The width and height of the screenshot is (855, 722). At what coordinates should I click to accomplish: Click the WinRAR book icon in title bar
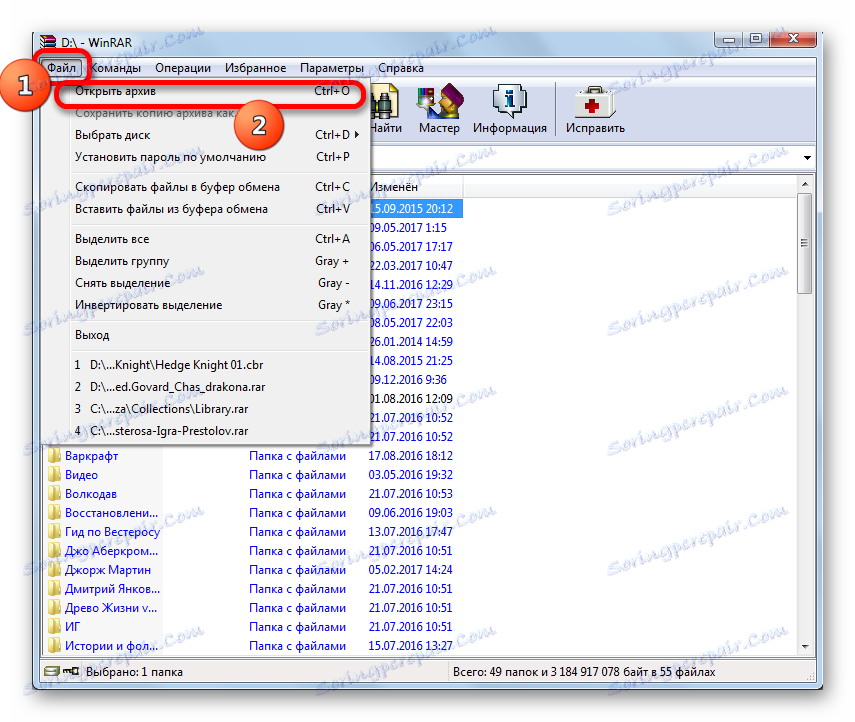(47, 41)
